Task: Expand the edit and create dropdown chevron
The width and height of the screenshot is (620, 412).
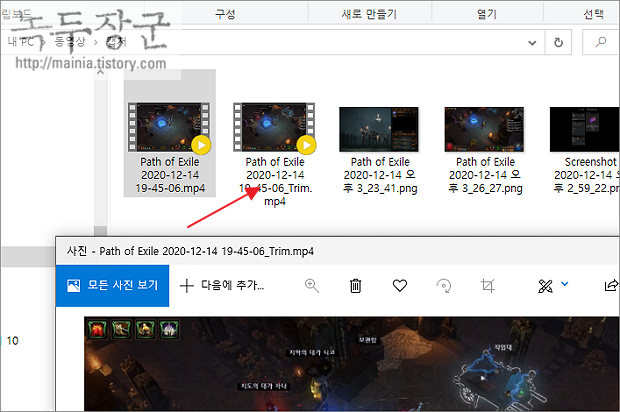Action: pos(565,283)
